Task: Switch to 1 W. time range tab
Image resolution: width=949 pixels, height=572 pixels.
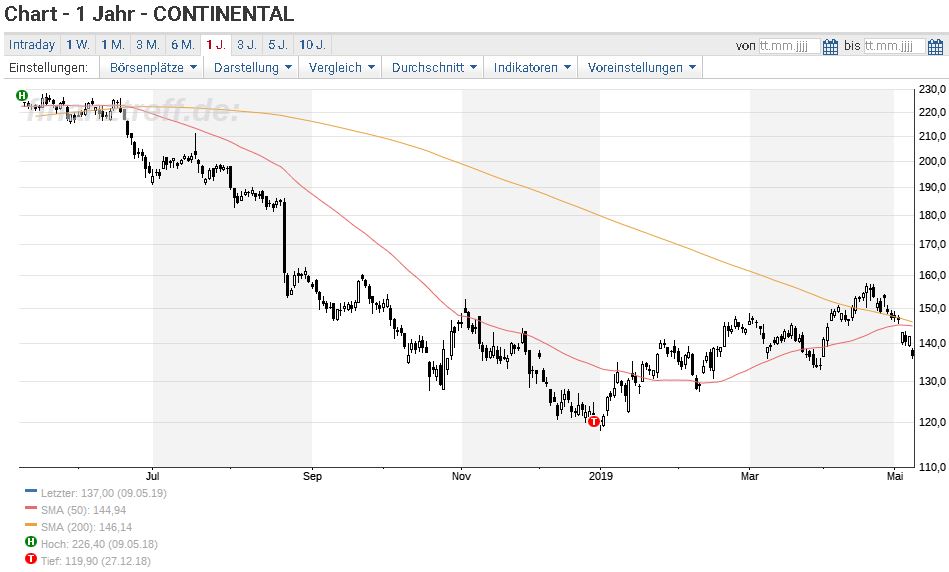Action: click(77, 45)
